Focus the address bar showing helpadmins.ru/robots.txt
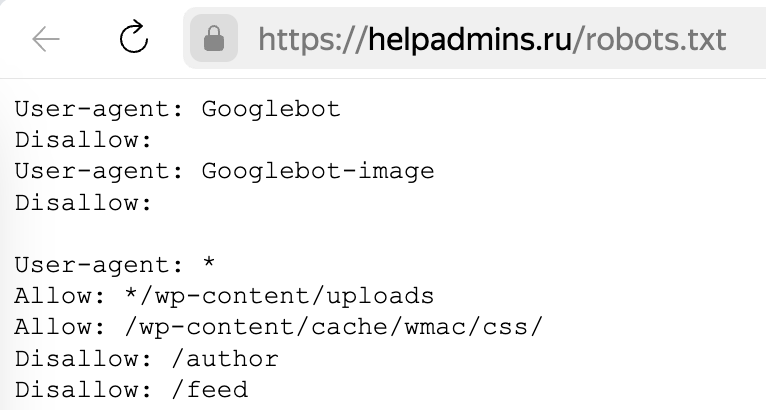This screenshot has height=410, width=766. click(x=475, y=39)
